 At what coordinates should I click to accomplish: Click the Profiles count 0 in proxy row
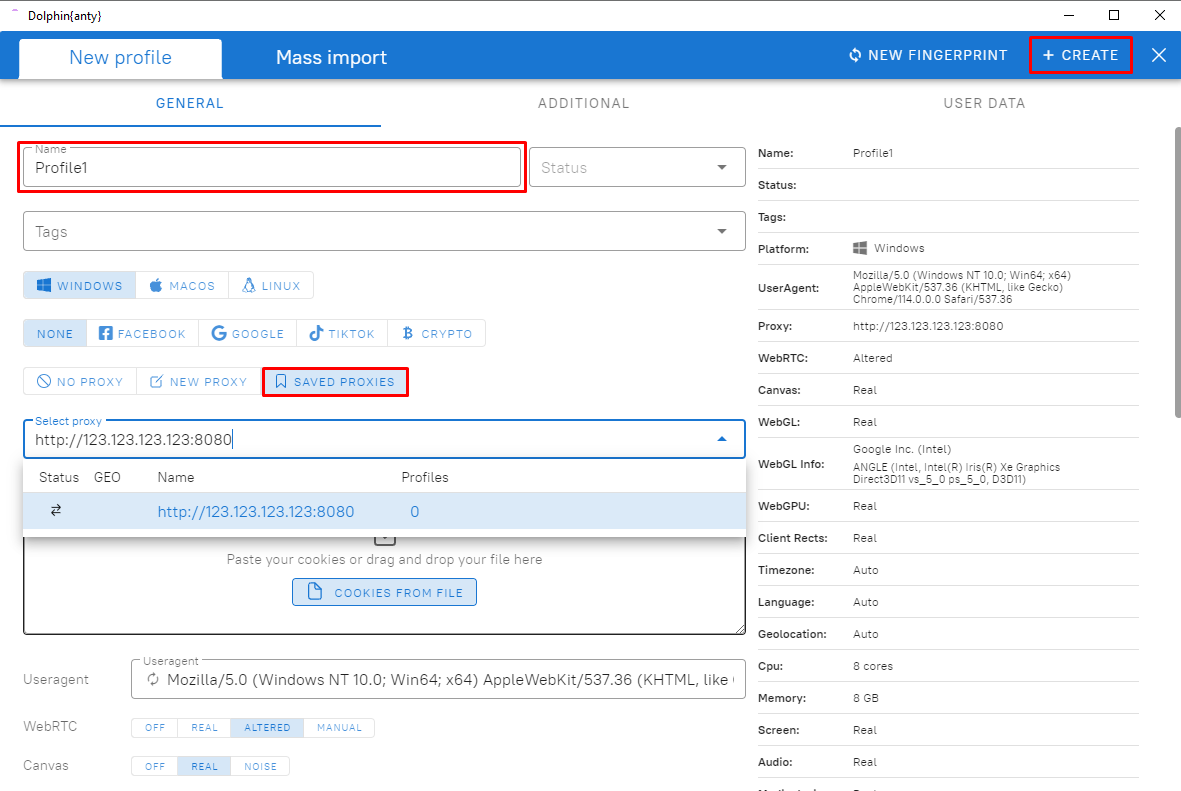414,512
